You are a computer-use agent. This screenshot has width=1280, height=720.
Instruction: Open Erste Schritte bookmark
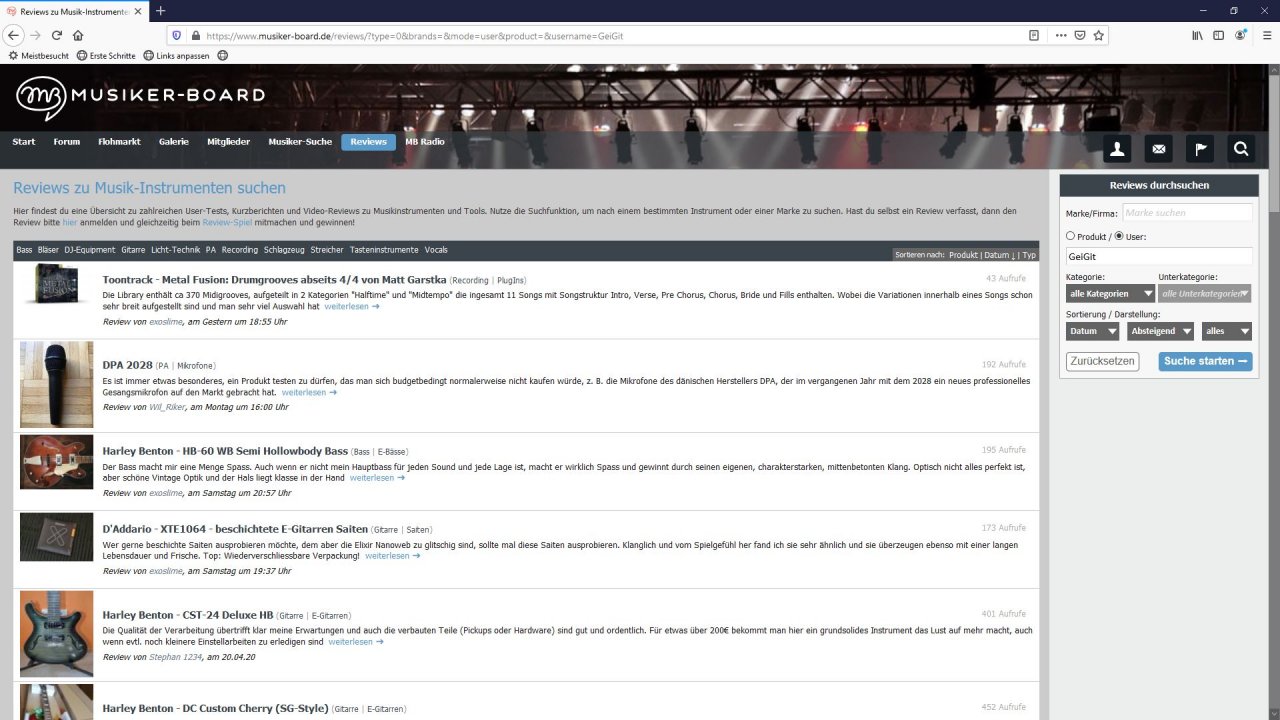(x=106, y=56)
